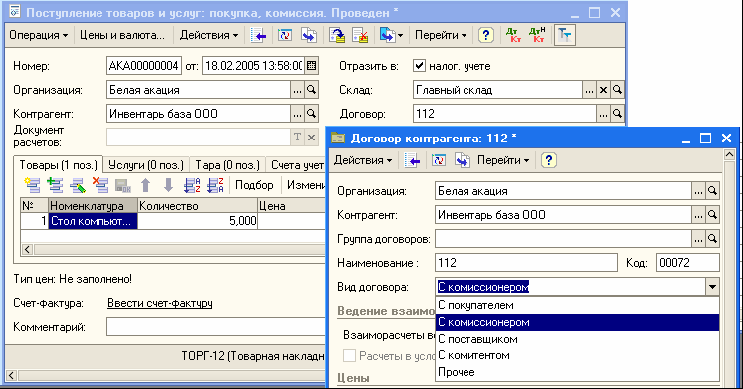743x389 pixels.
Task: Click add row icon in goods table toolbar
Action: tap(32, 185)
